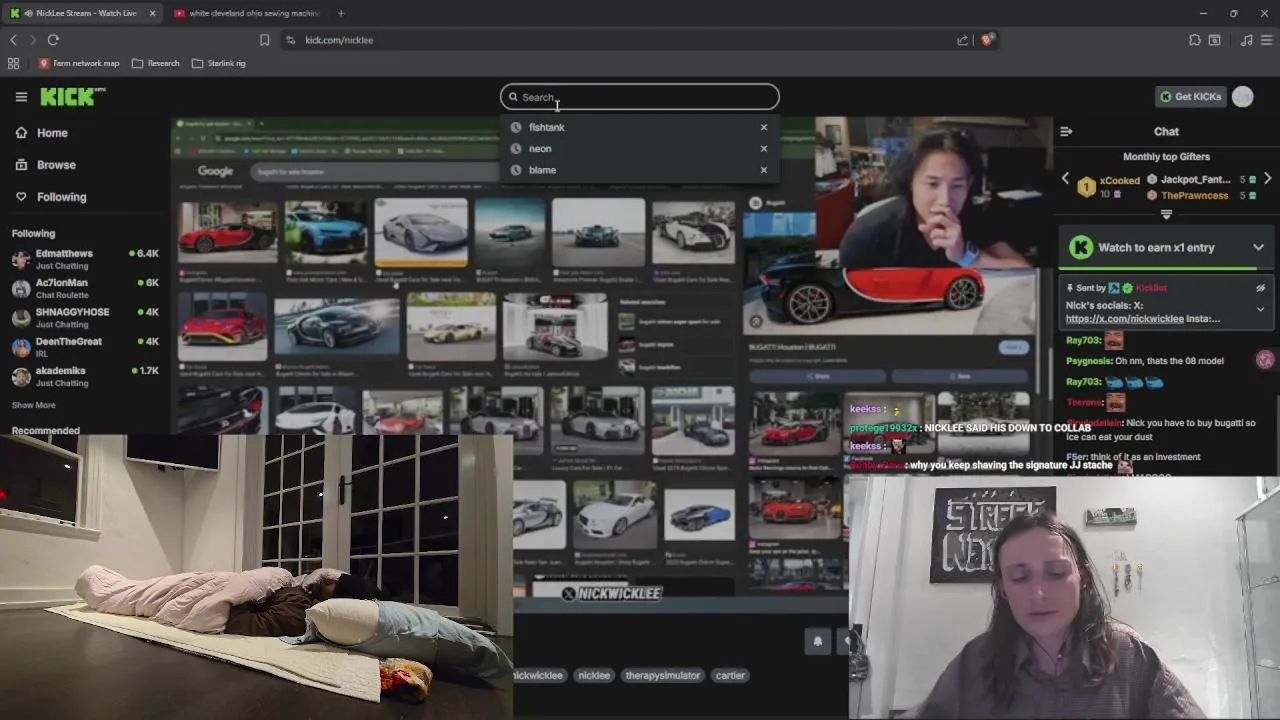
Task: Remove neon from recent searches
Action: point(764,148)
